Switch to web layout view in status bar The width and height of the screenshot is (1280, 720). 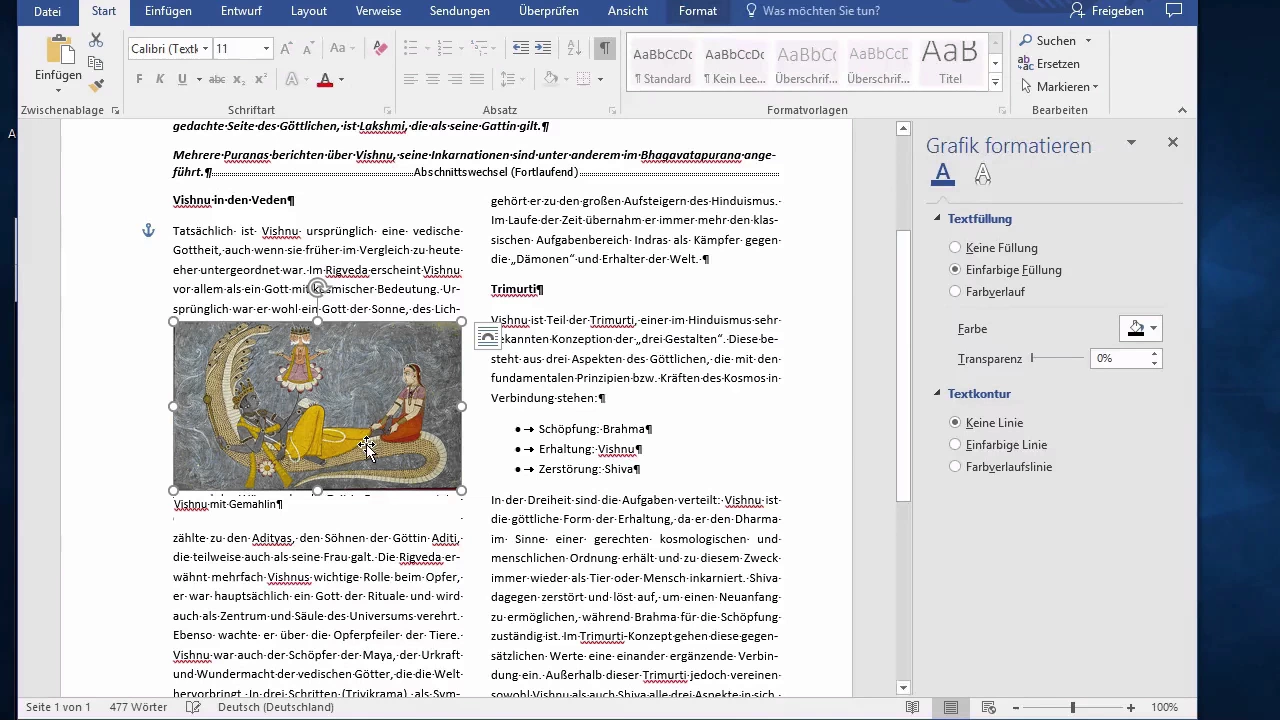(988, 707)
